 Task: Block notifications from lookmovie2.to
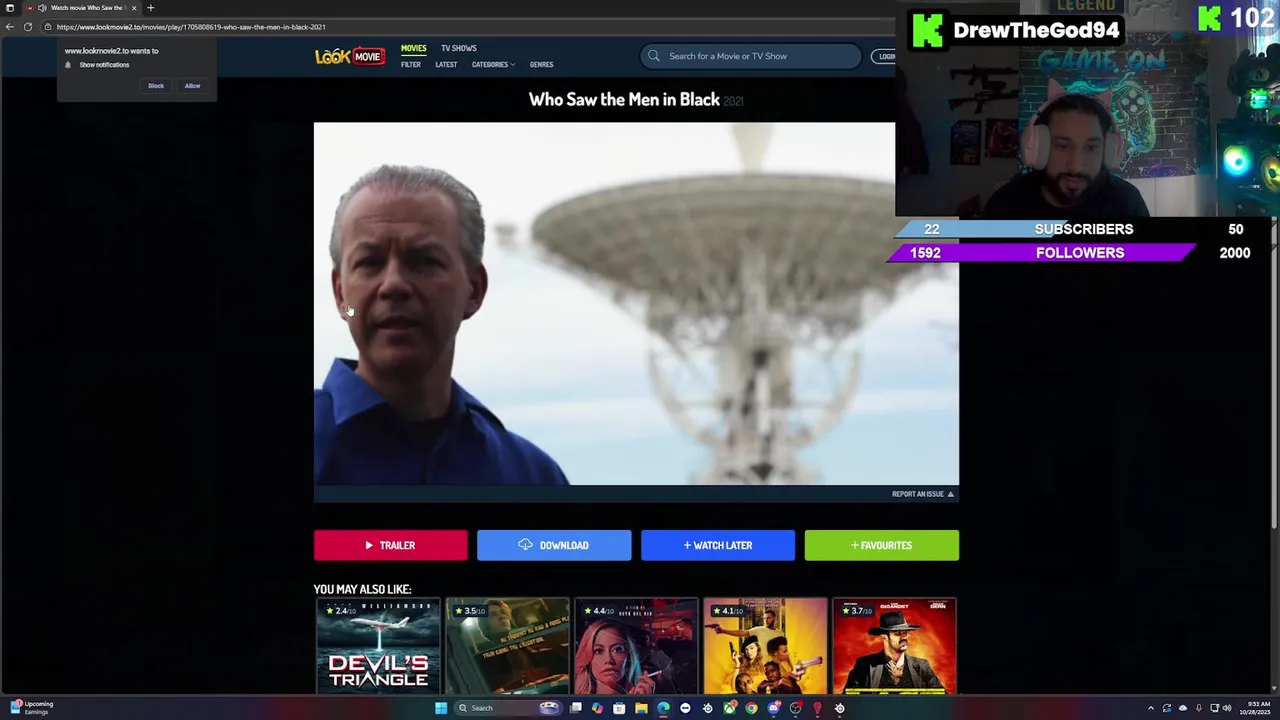[x=156, y=86]
